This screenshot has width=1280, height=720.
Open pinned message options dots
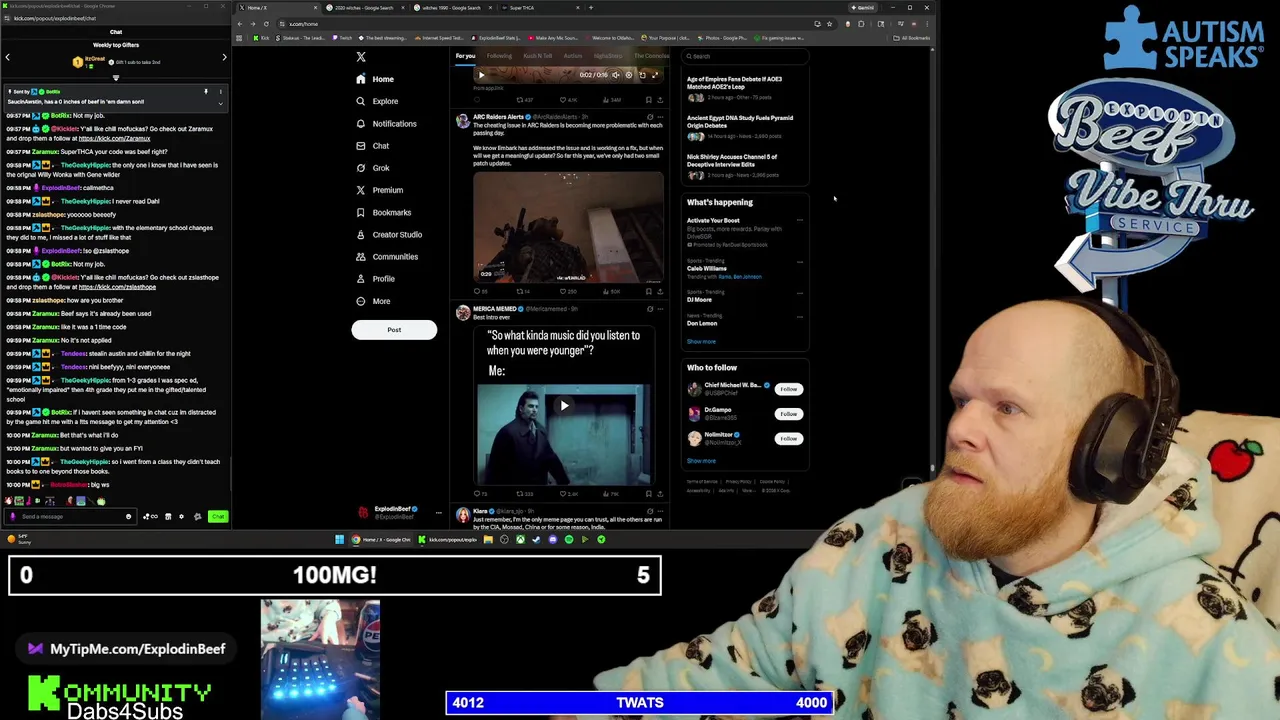pyautogui.click(x=221, y=92)
